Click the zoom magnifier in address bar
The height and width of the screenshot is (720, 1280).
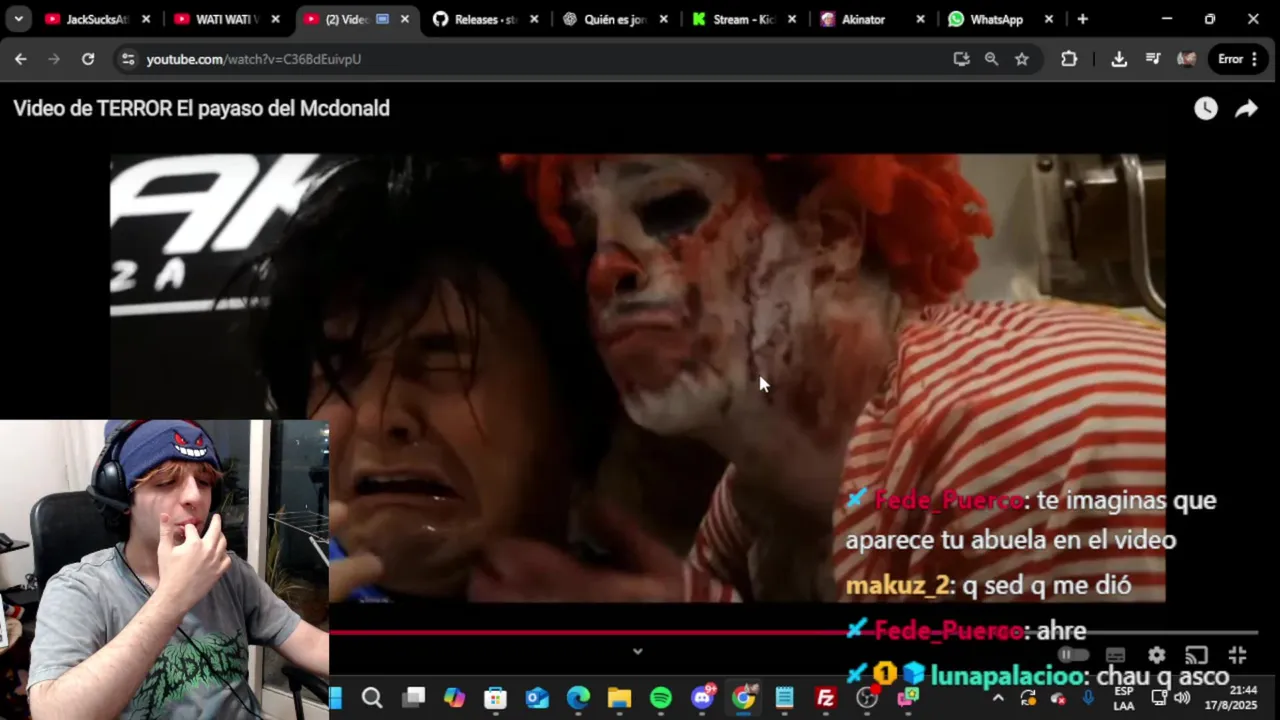(991, 59)
